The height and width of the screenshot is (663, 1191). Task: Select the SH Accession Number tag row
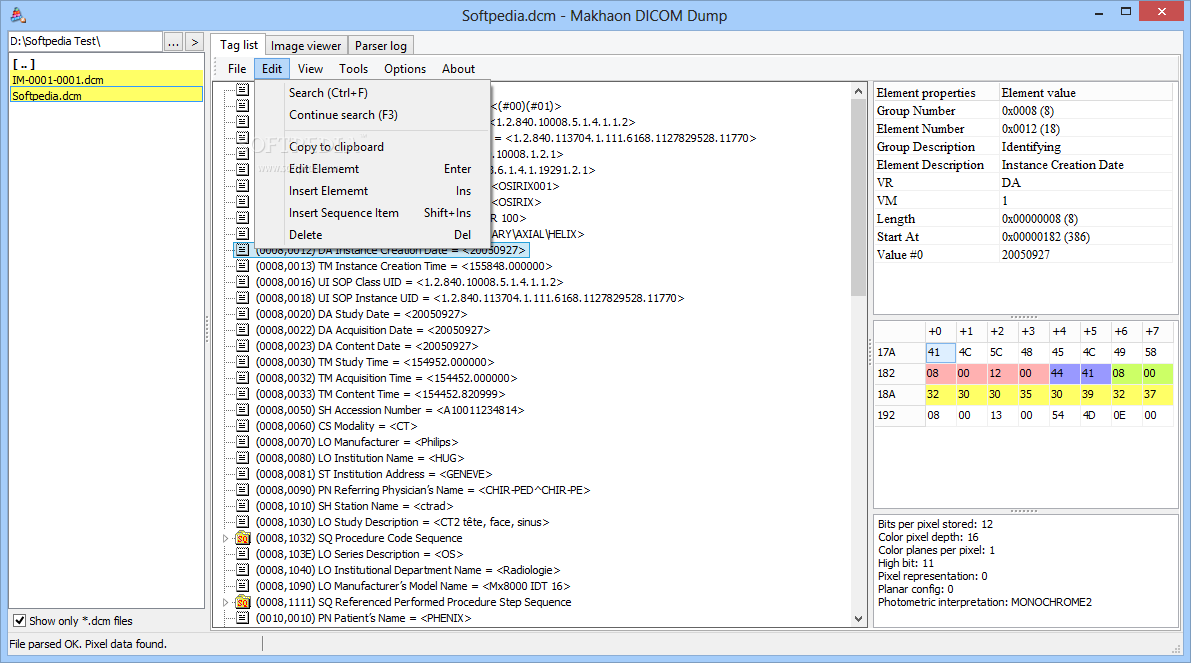click(390, 409)
